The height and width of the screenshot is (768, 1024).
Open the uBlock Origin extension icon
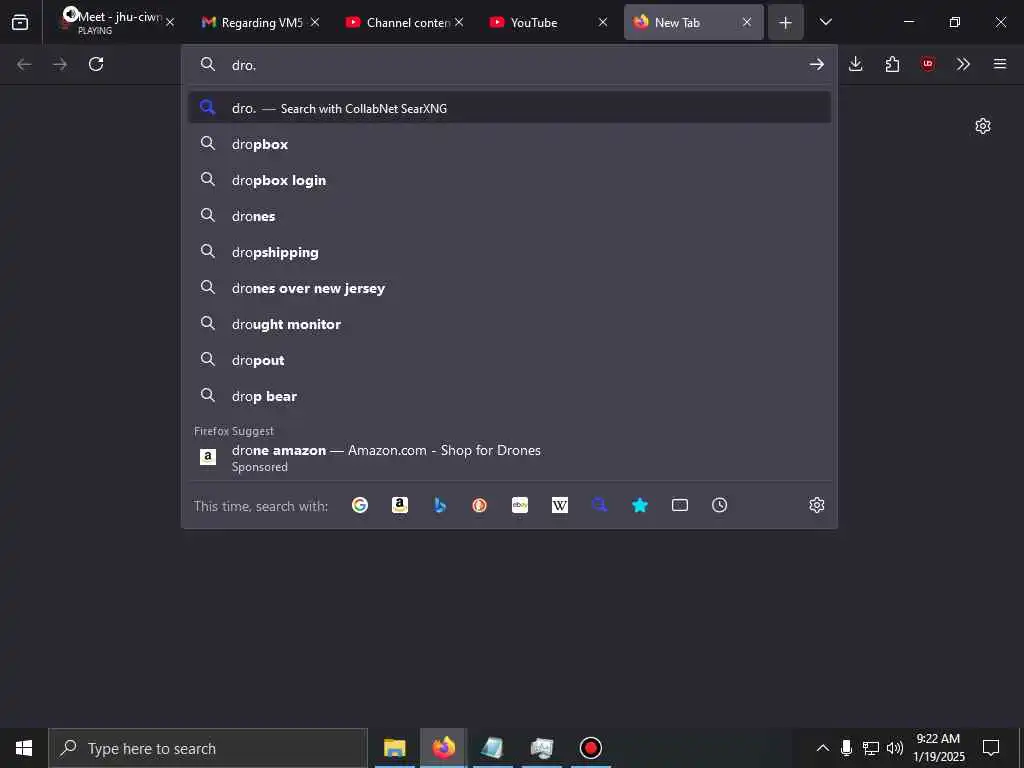pos(927,64)
